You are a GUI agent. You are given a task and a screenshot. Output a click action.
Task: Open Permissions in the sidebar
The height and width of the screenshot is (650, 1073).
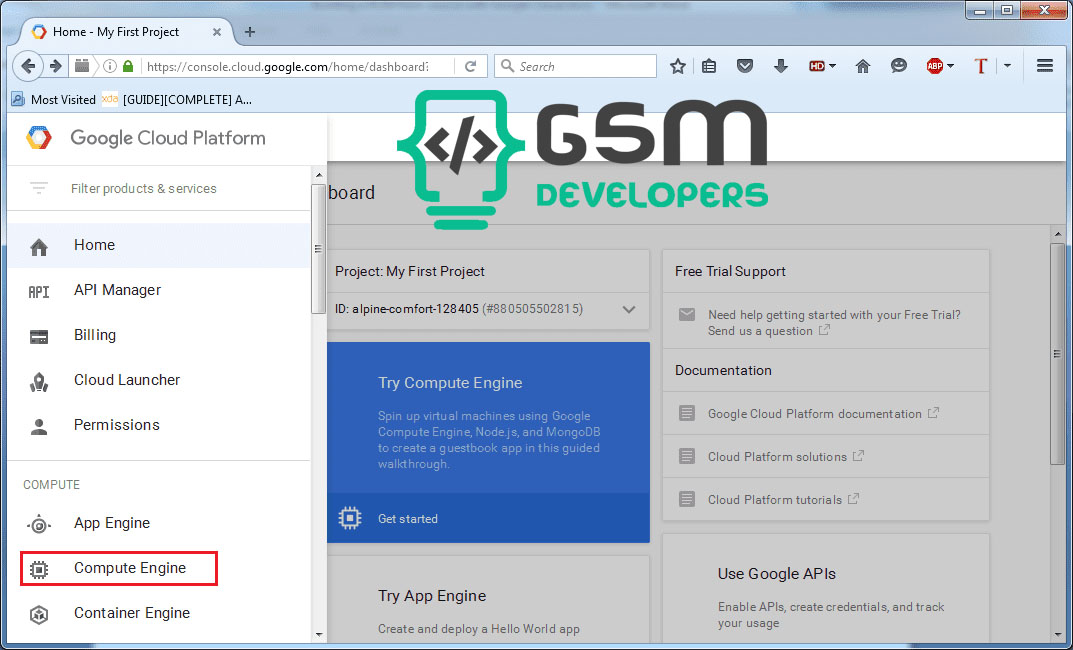pos(159,425)
